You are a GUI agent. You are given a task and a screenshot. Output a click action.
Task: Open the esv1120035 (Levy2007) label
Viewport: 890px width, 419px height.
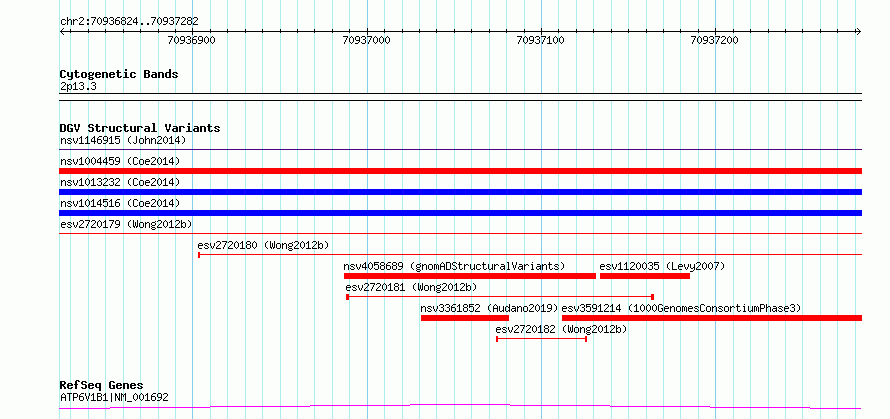tap(662, 266)
